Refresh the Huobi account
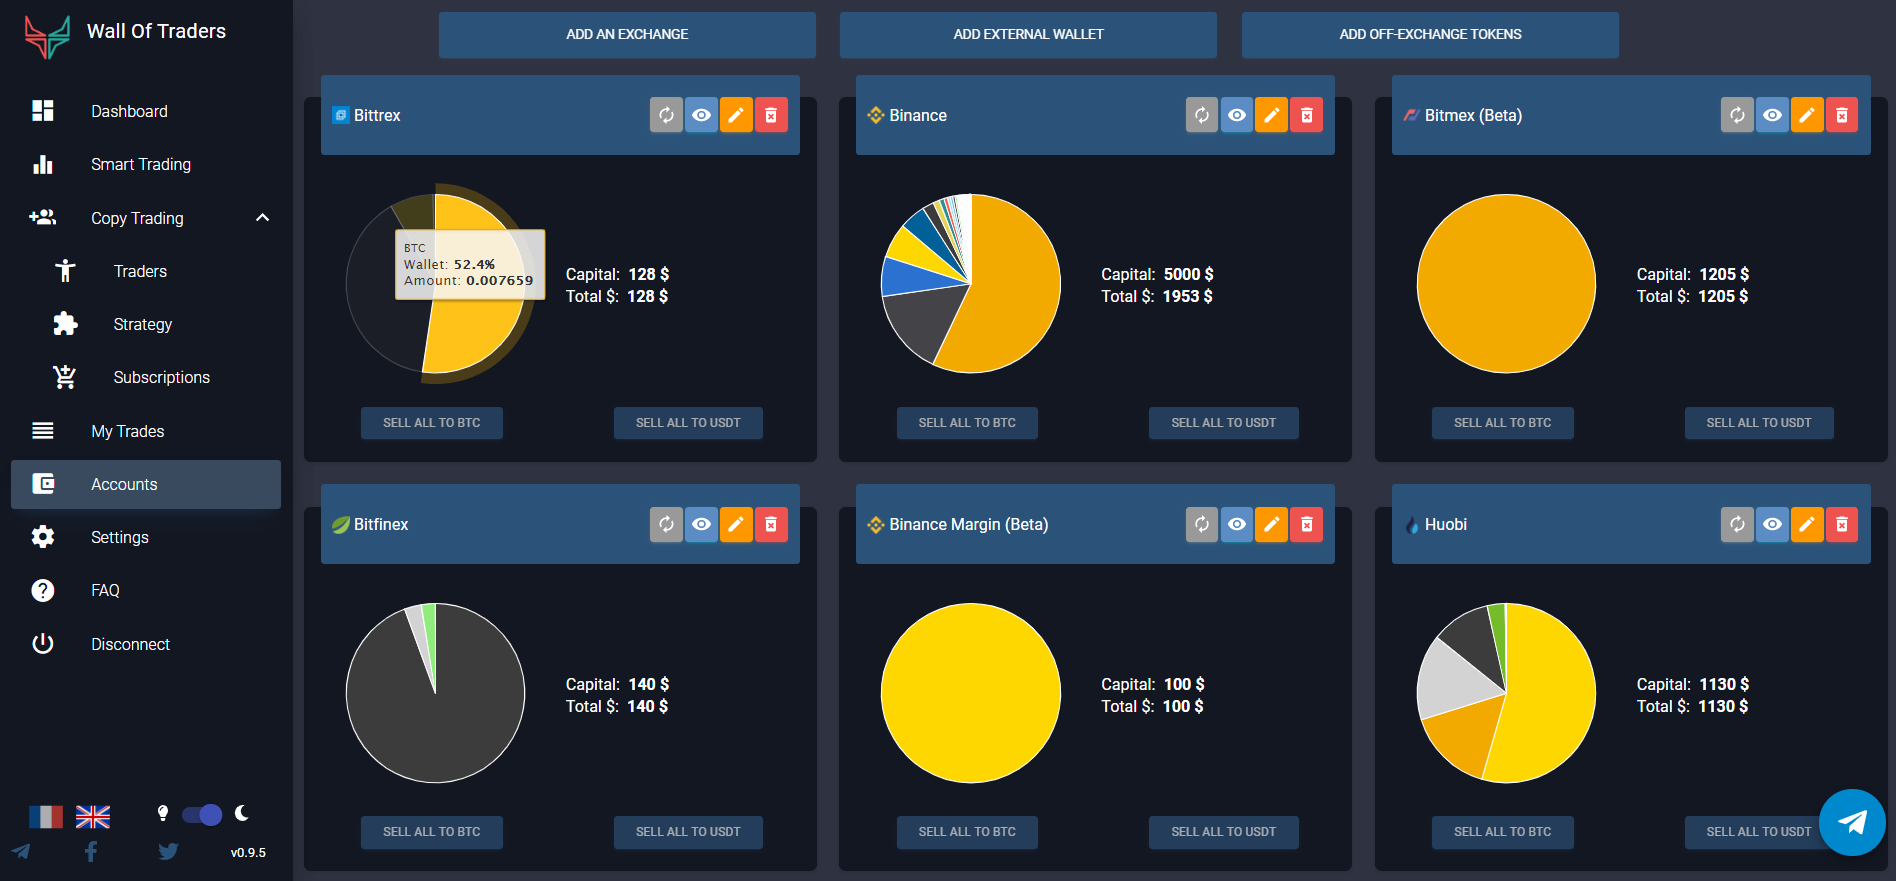The height and width of the screenshot is (881, 1896). point(1737,524)
